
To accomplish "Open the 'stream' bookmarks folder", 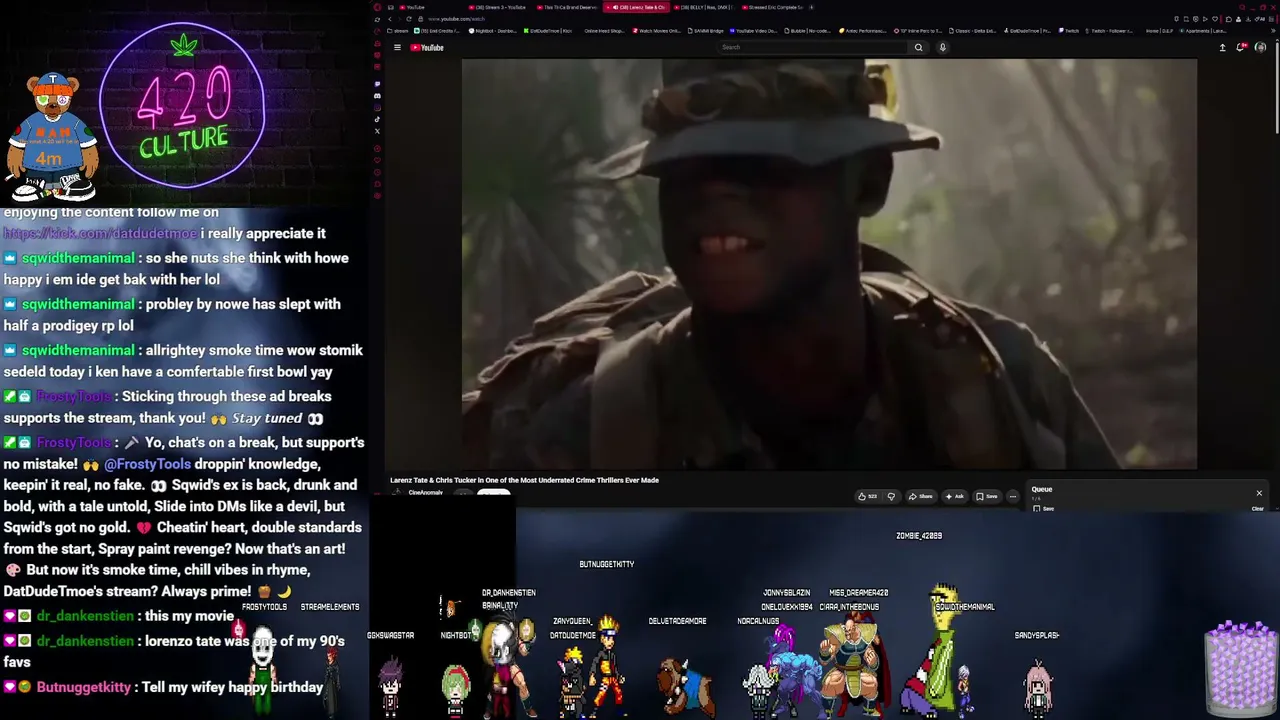I will pyautogui.click(x=398, y=31).
